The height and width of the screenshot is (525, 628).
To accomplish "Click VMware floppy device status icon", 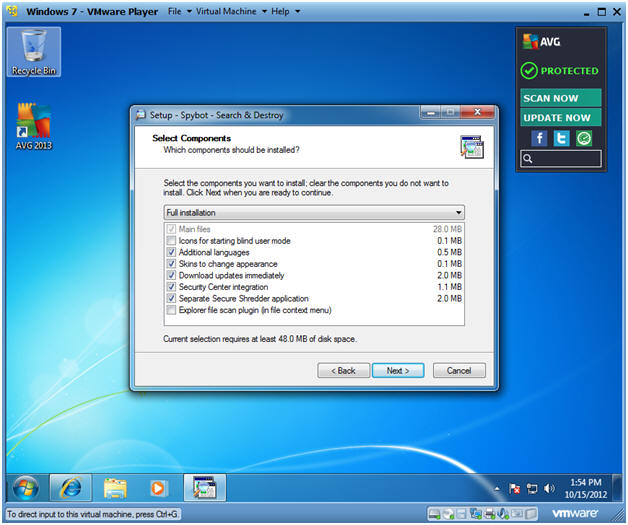I will click(x=461, y=514).
